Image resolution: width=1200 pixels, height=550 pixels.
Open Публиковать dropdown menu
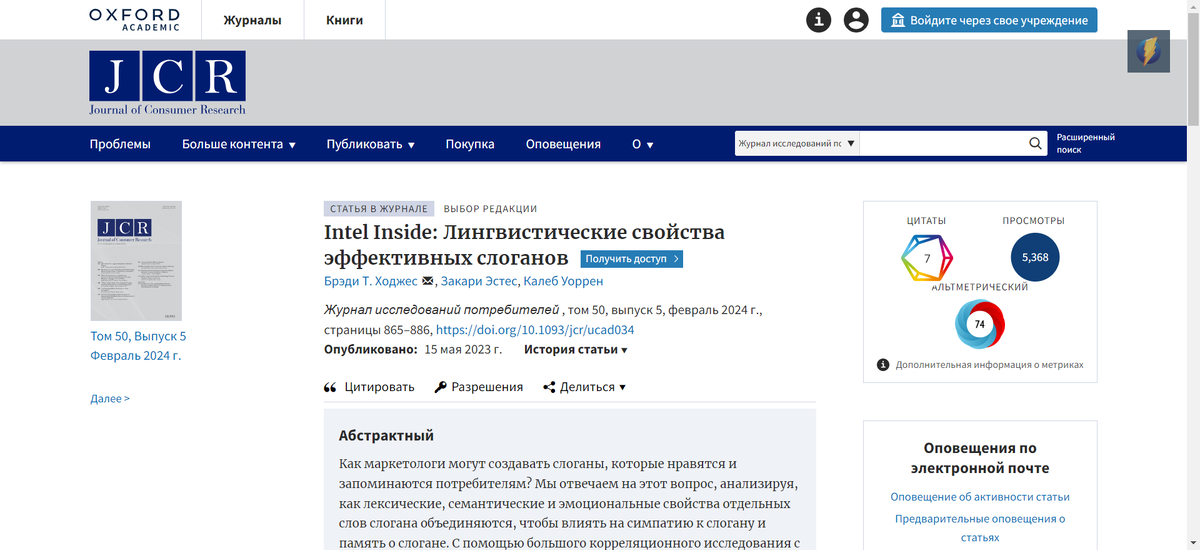370,144
